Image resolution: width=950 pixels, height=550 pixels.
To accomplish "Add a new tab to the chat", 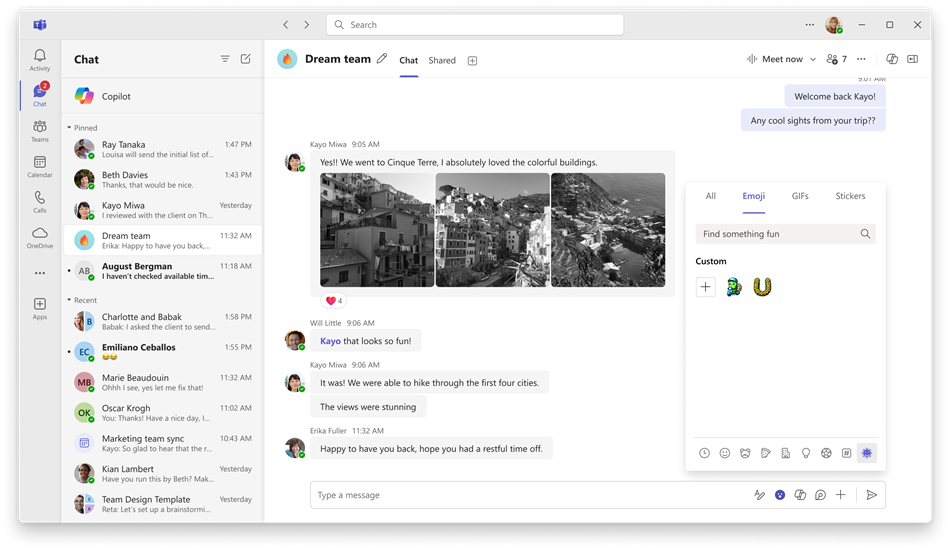I will click(x=473, y=61).
